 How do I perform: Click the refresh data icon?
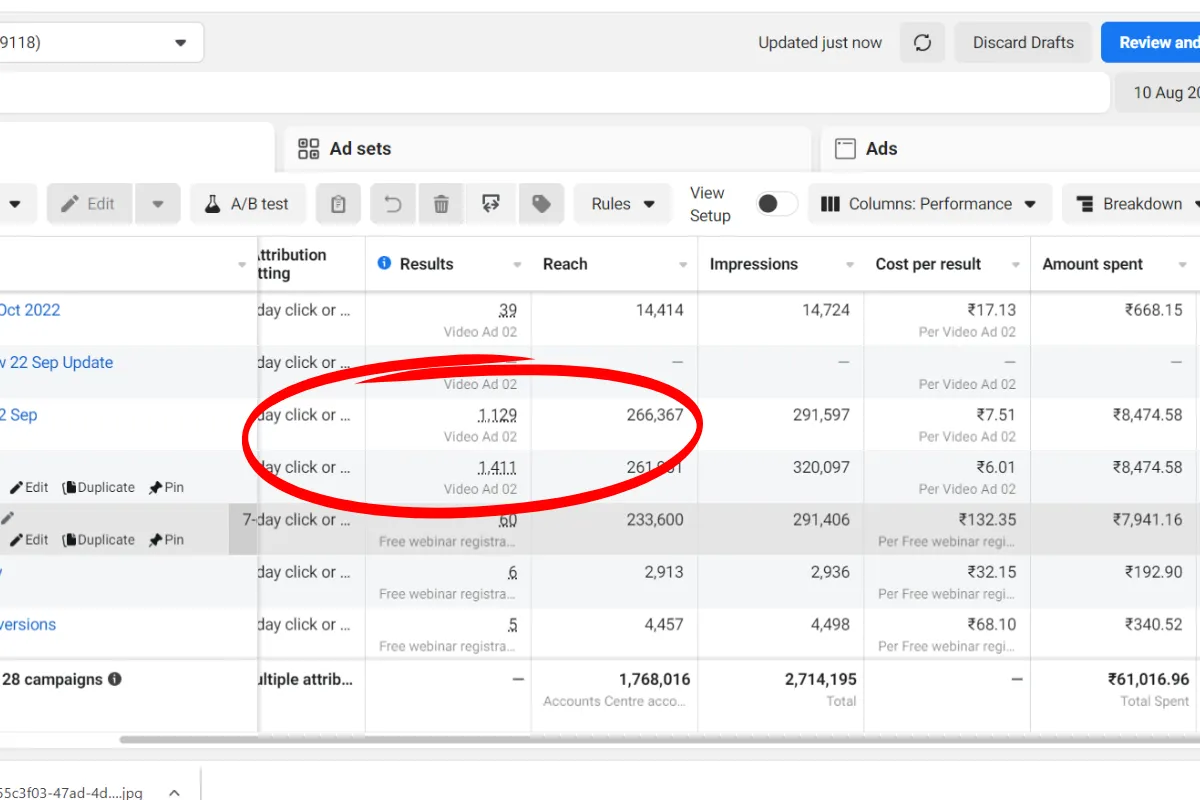point(922,43)
